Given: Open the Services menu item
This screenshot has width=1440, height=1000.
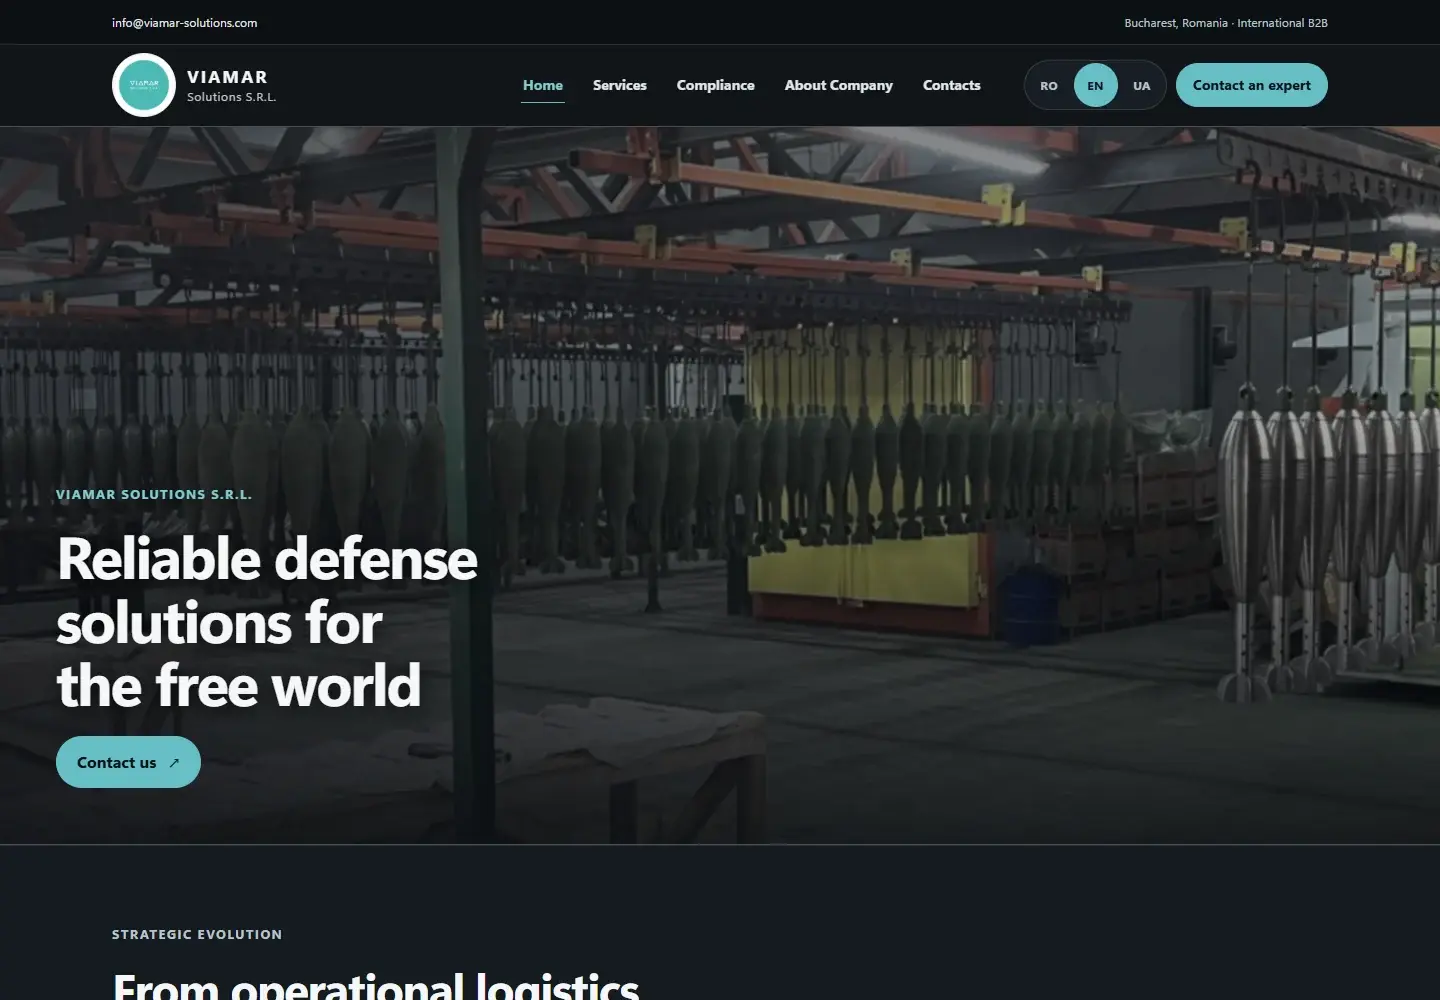Looking at the screenshot, I should 620,85.
